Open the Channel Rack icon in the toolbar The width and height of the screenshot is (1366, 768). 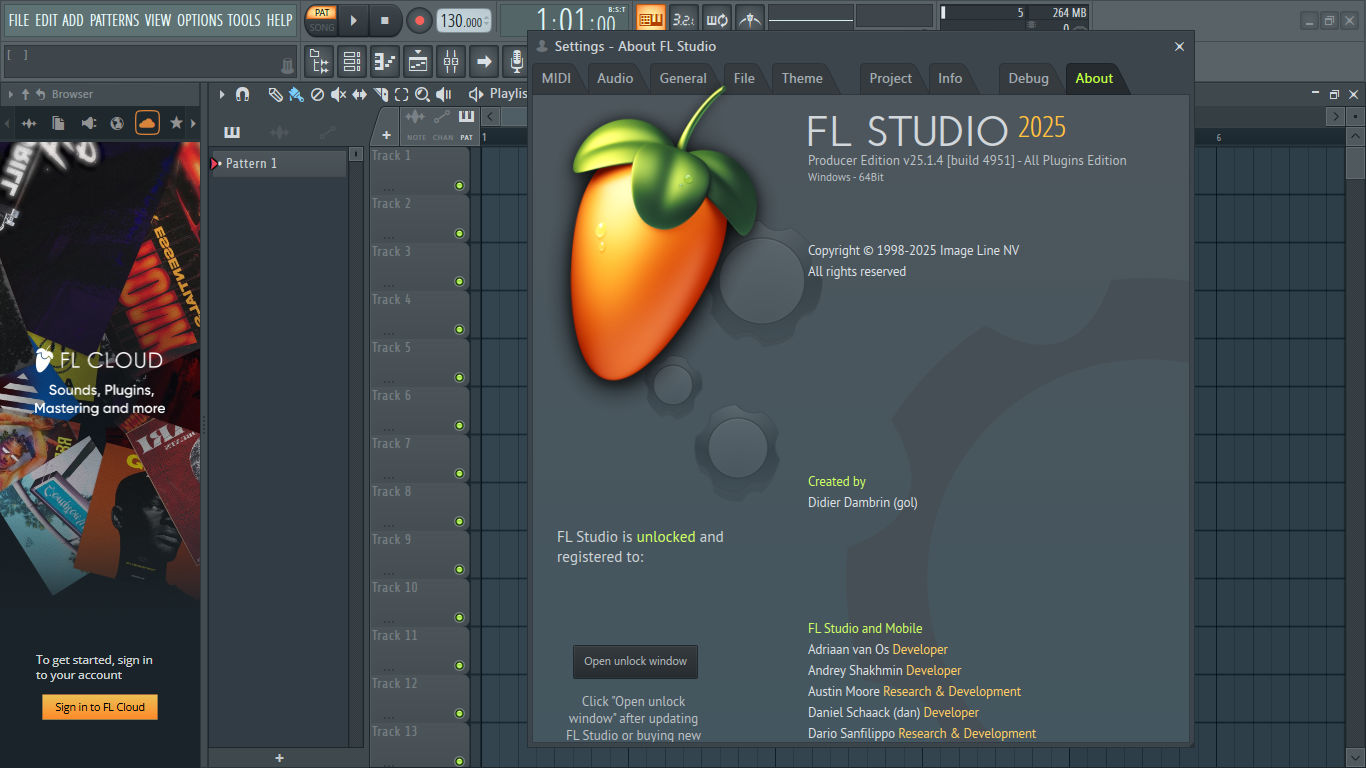351,61
